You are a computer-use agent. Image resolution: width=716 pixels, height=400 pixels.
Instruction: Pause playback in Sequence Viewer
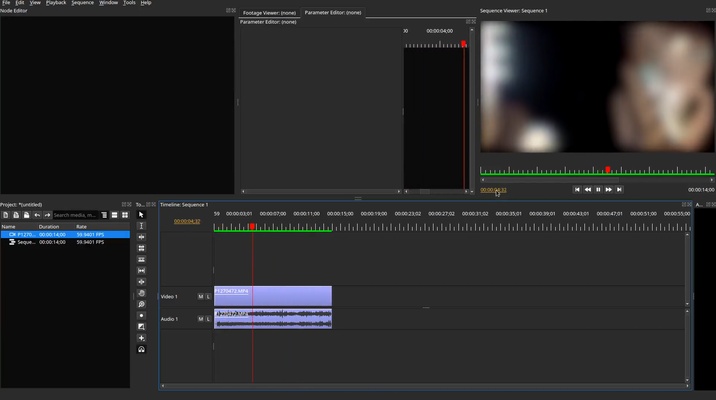[598, 189]
